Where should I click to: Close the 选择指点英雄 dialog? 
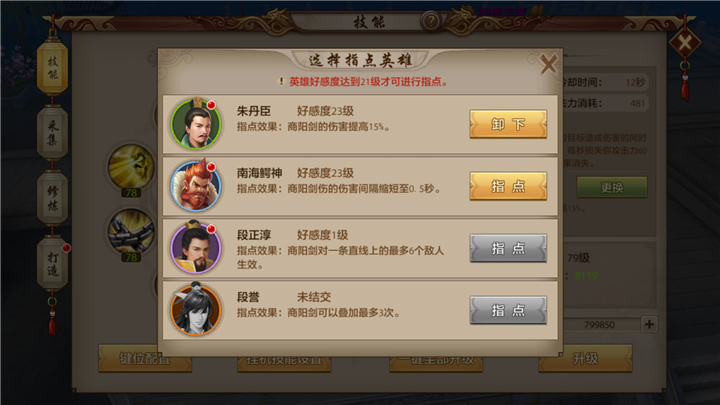tap(549, 64)
